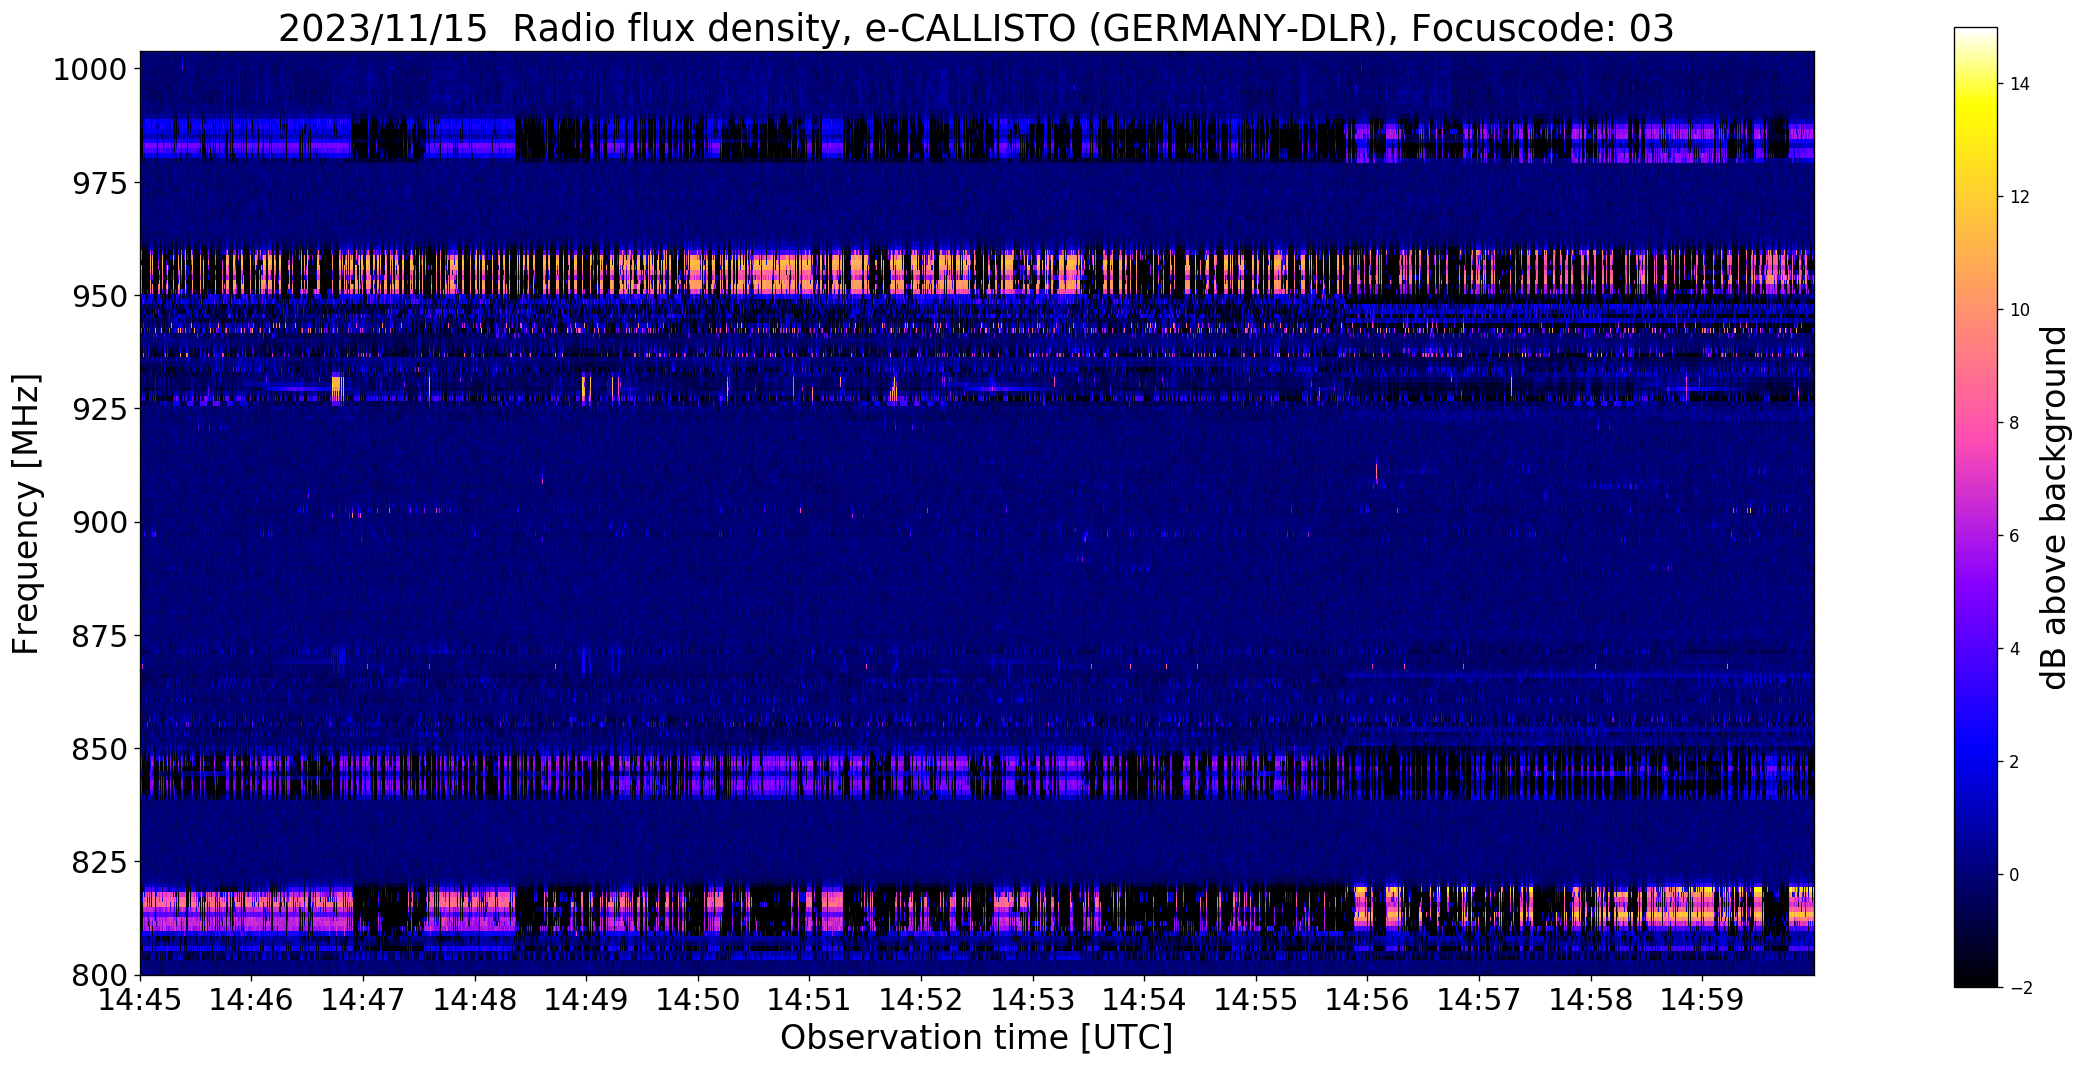2085x1067 pixels.
Task: Click the pink region of the colorbar near 8
Action: (1975, 423)
